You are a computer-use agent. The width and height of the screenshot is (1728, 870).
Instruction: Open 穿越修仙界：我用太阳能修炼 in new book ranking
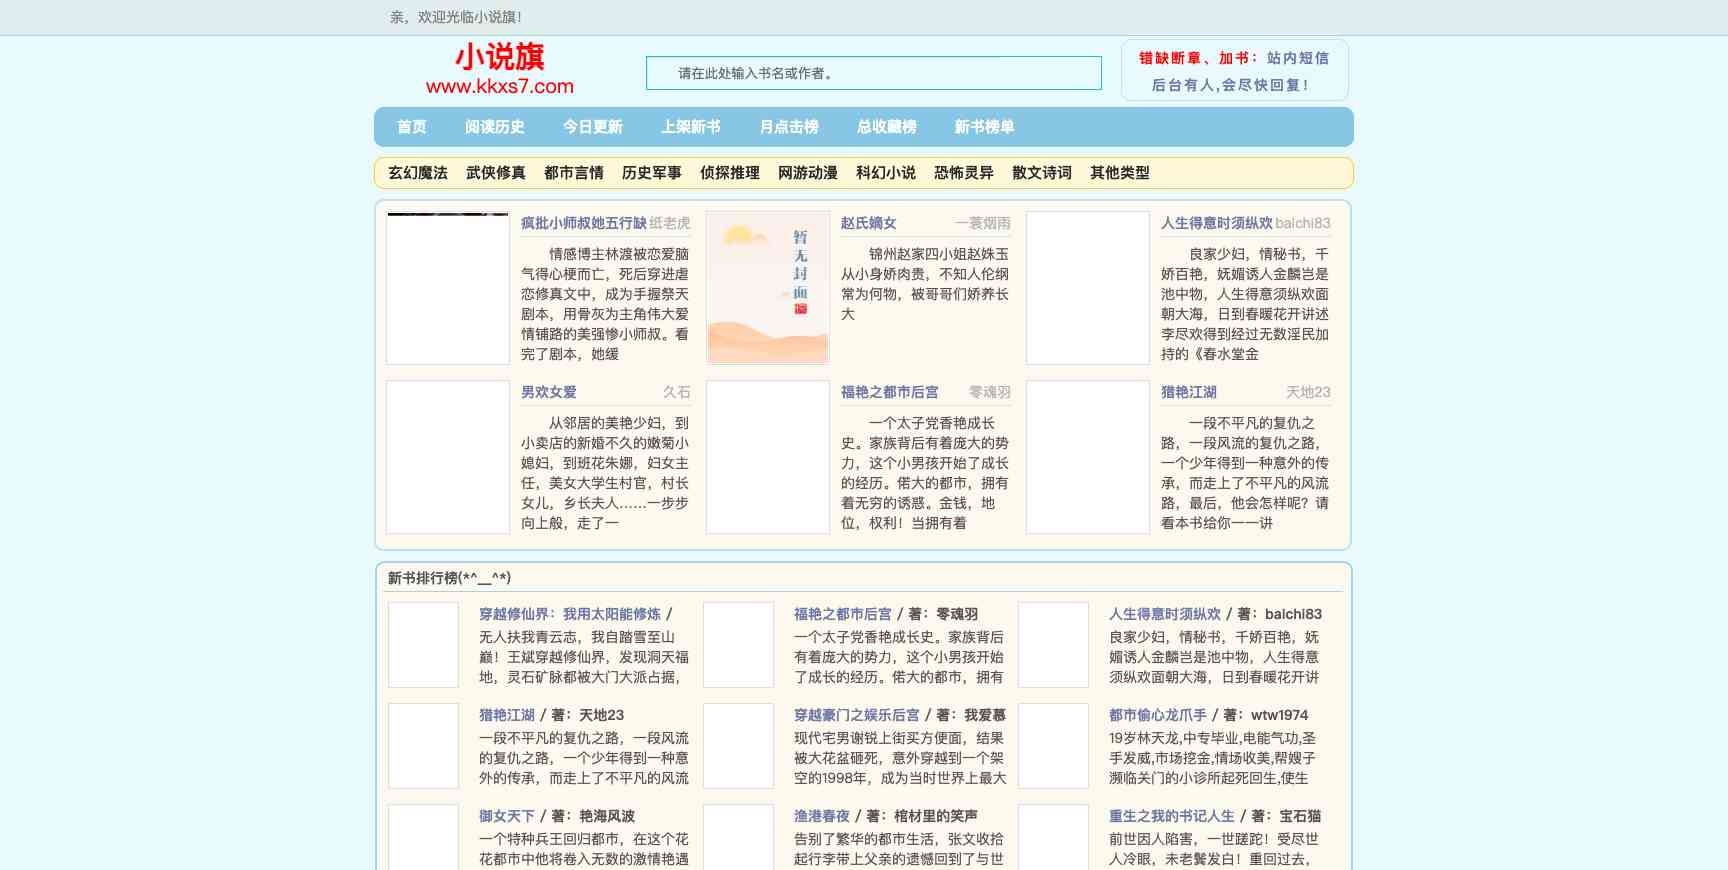pos(569,614)
